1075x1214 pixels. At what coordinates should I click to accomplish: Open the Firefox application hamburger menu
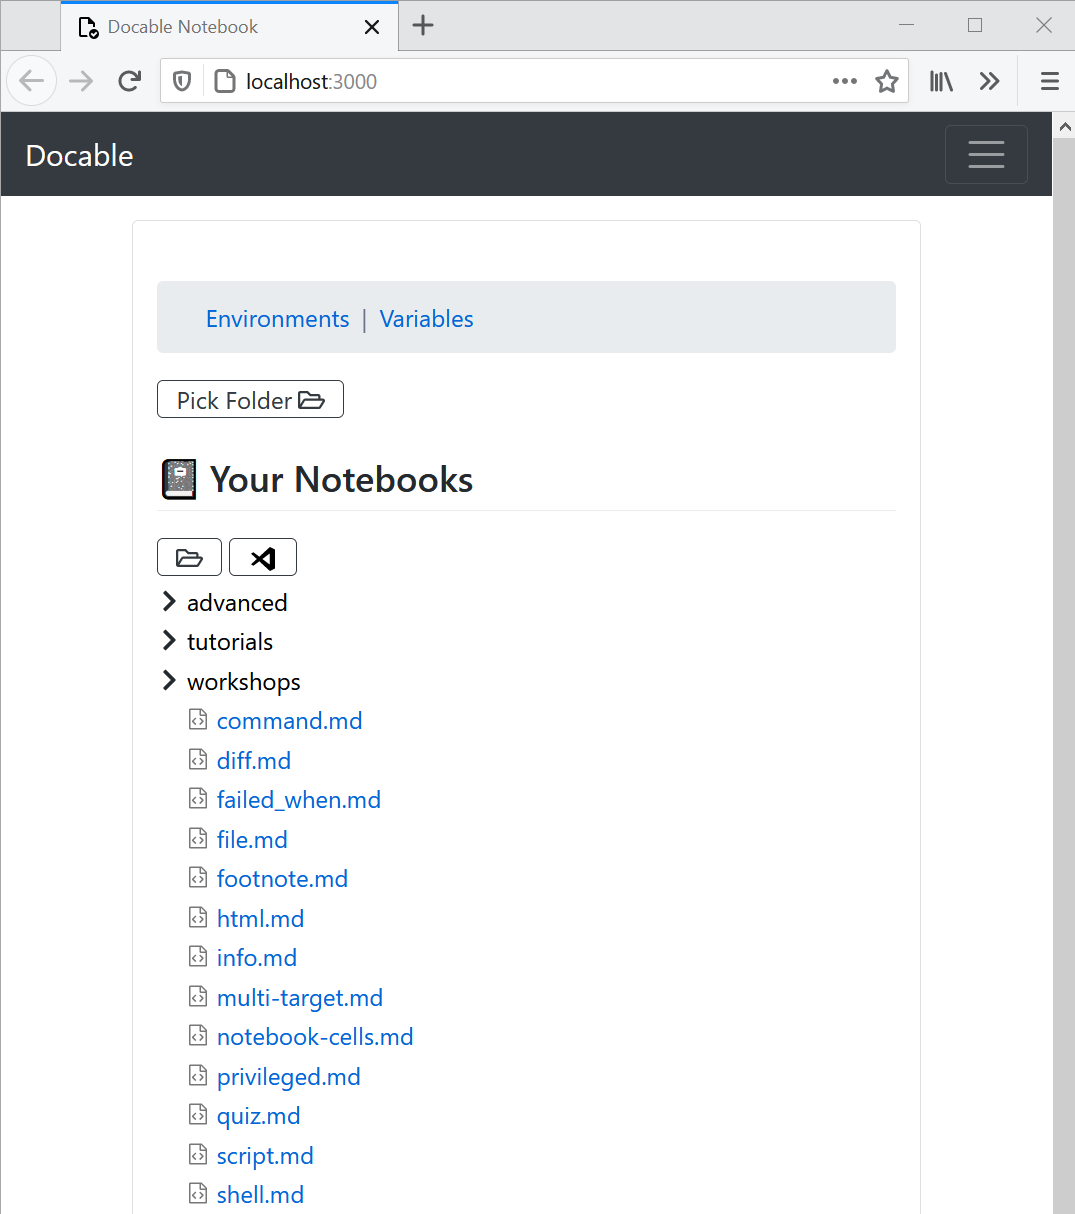1049,81
